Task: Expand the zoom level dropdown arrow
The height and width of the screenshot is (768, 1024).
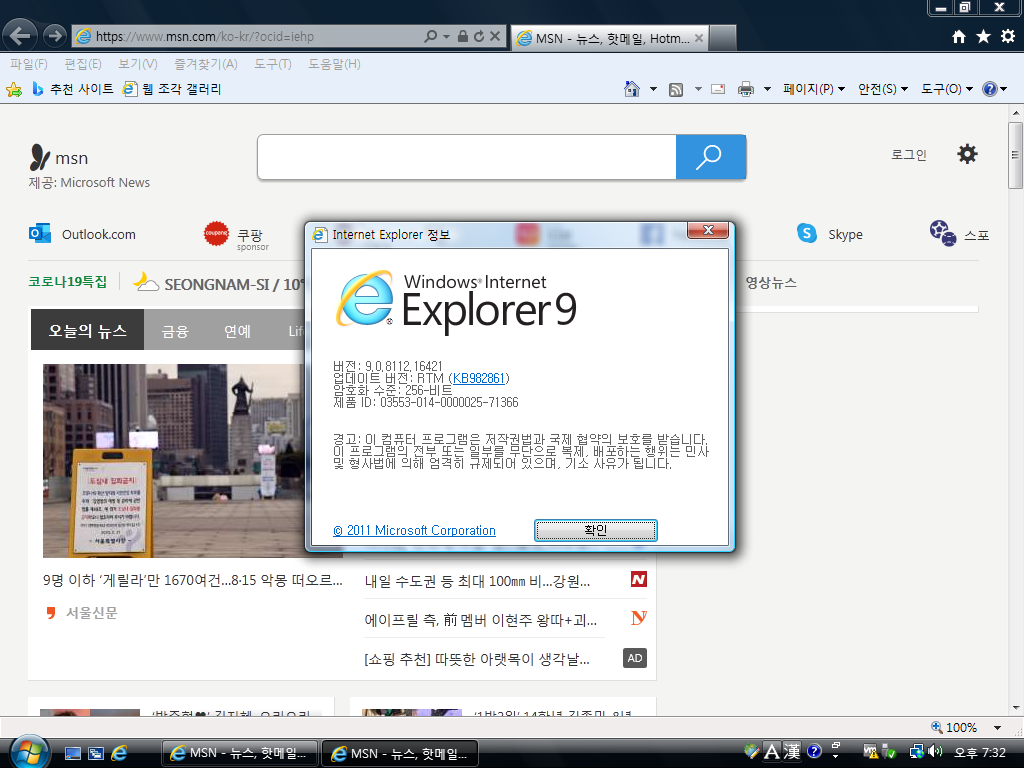Action: click(997, 728)
